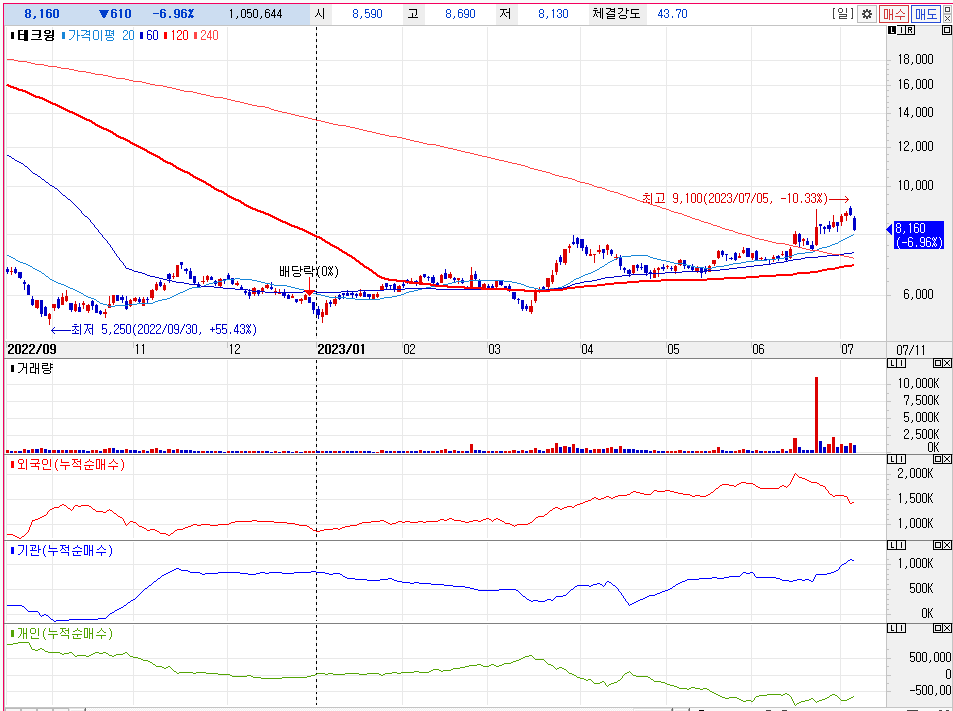Select the 60-day moving average legend

pos(152,36)
